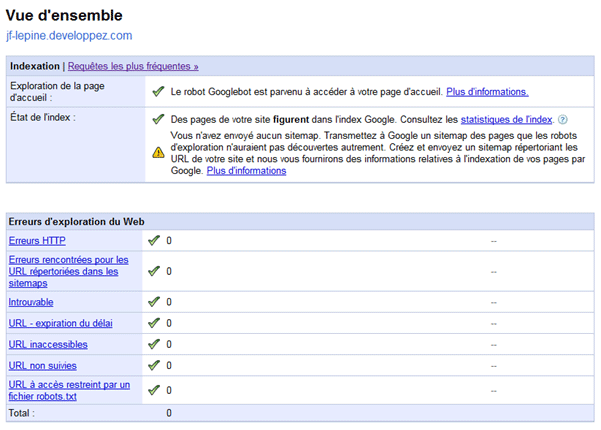Select the Indexation tab

pos(34,66)
